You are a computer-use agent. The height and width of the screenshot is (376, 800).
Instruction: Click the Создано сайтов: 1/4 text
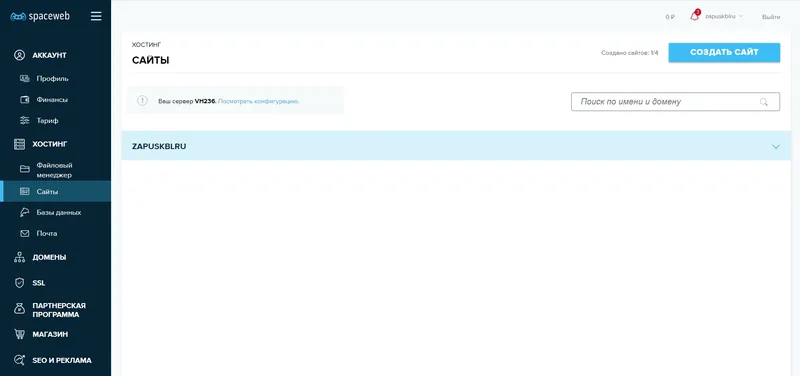(x=630, y=53)
